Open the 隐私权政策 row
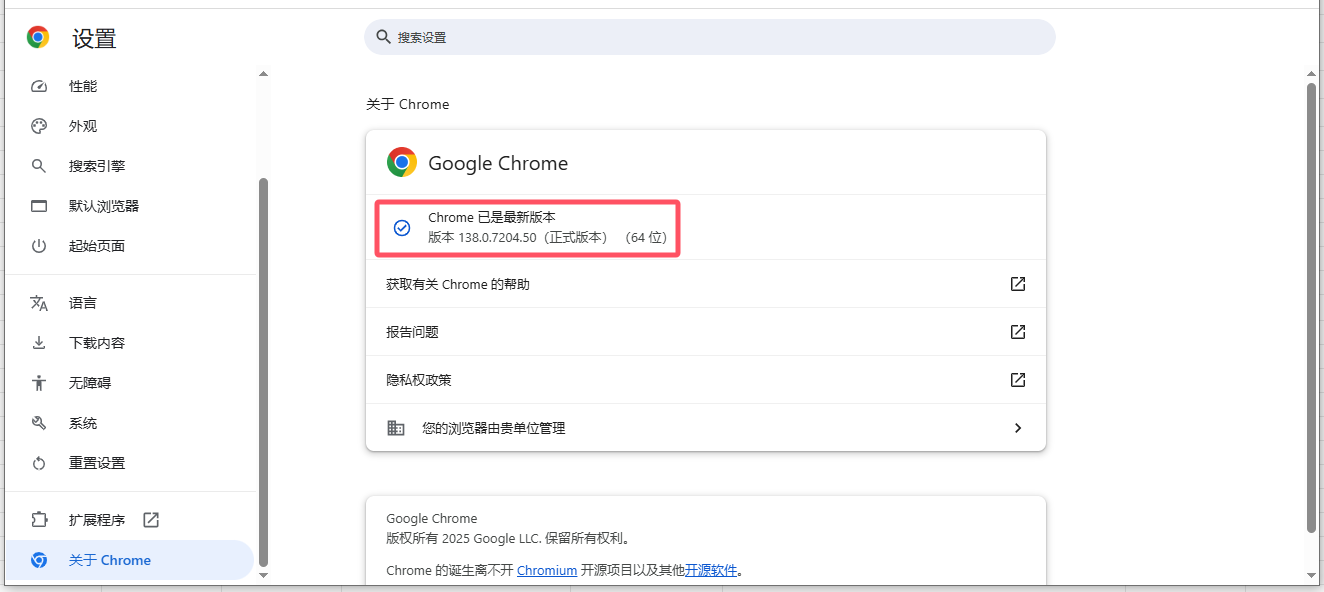This screenshot has width=1324, height=592. point(706,380)
